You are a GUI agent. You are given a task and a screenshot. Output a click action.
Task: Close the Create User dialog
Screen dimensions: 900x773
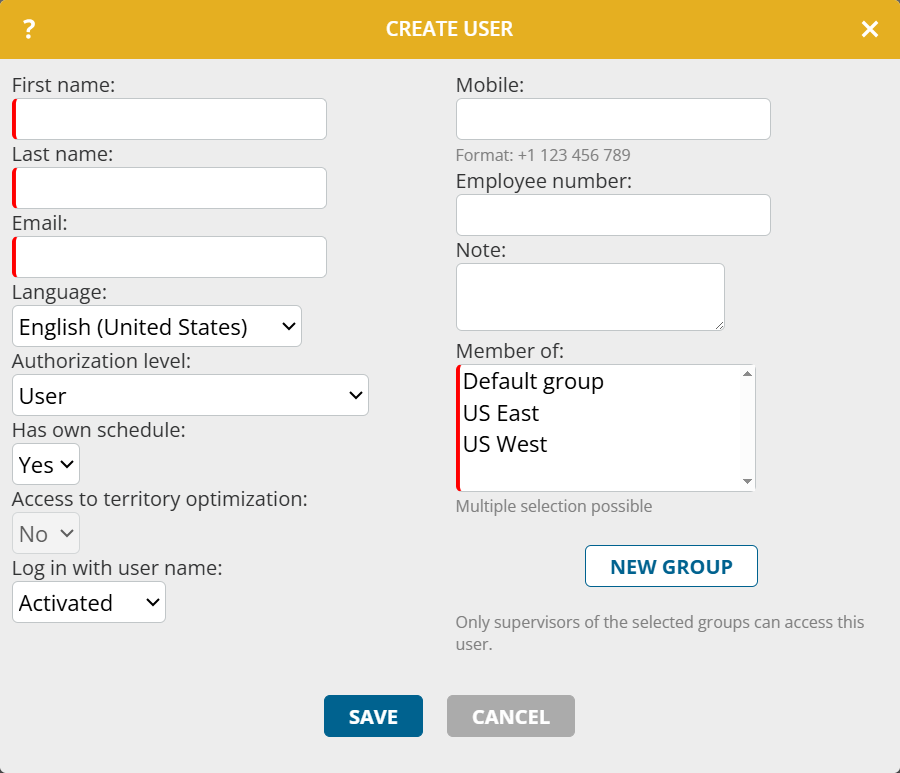tap(870, 29)
